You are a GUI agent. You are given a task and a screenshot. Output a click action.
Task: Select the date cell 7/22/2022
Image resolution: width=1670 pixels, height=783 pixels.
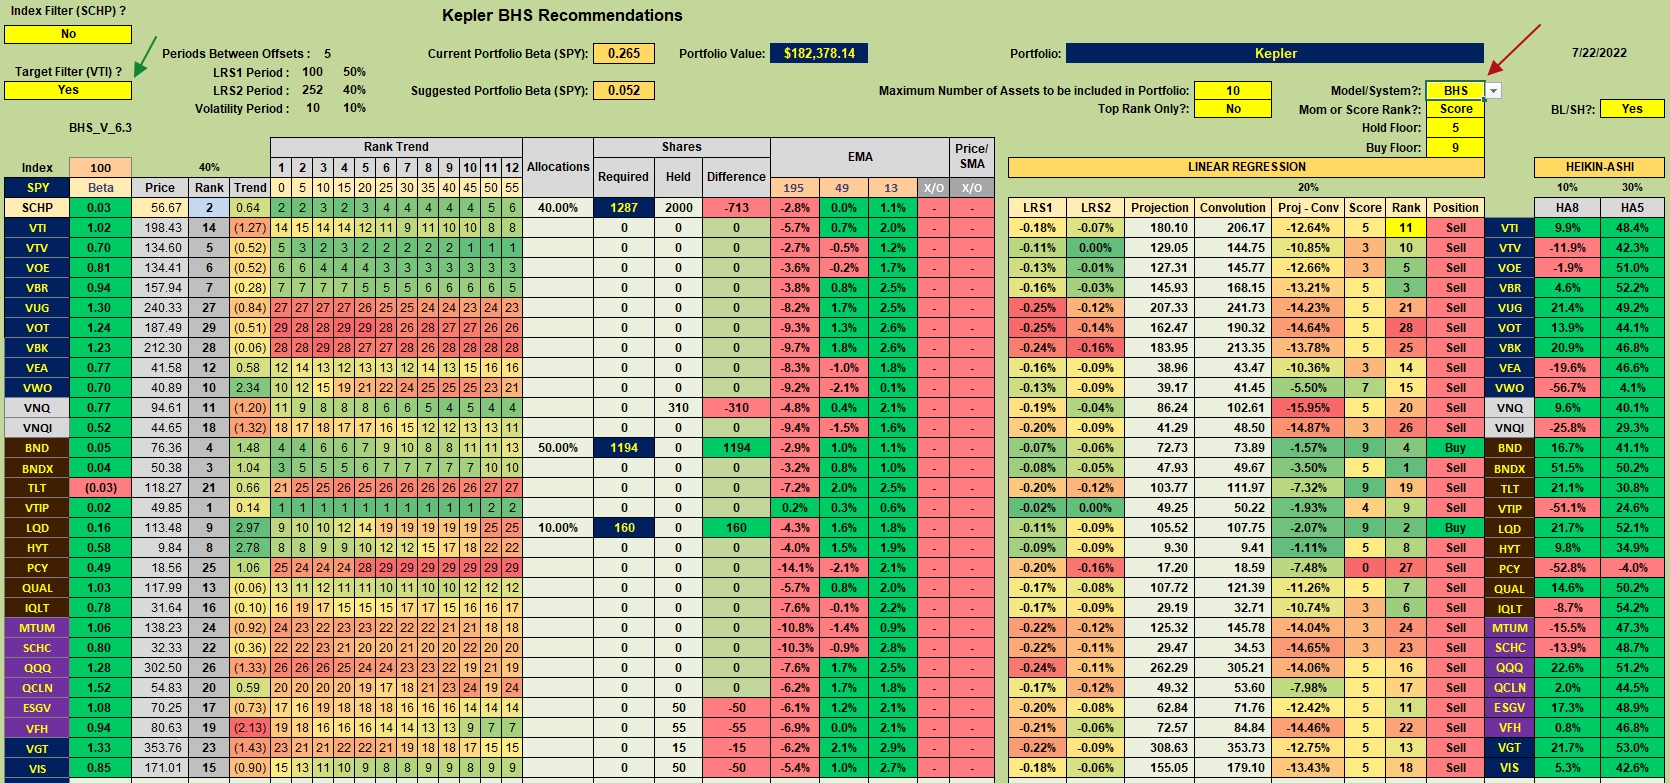point(1599,53)
